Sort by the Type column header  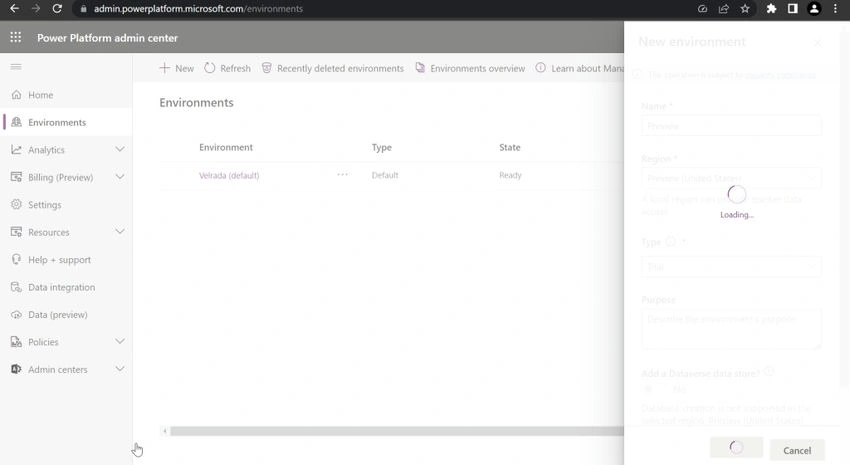click(382, 147)
